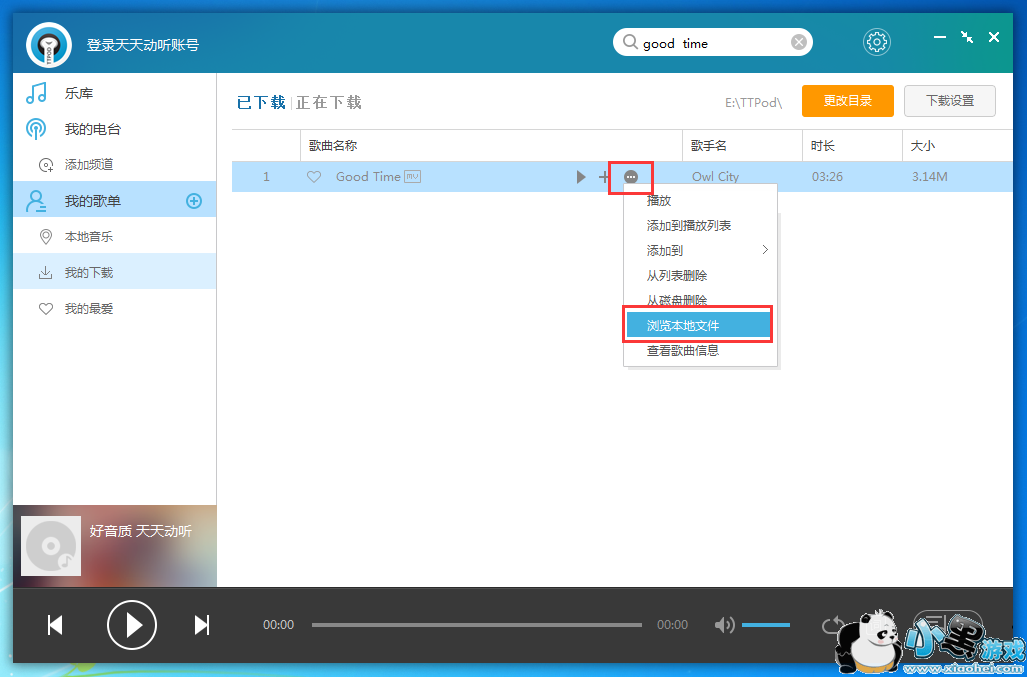The height and width of the screenshot is (677, 1027).
Task: Switch to mini mode window icon
Action: (x=967, y=37)
